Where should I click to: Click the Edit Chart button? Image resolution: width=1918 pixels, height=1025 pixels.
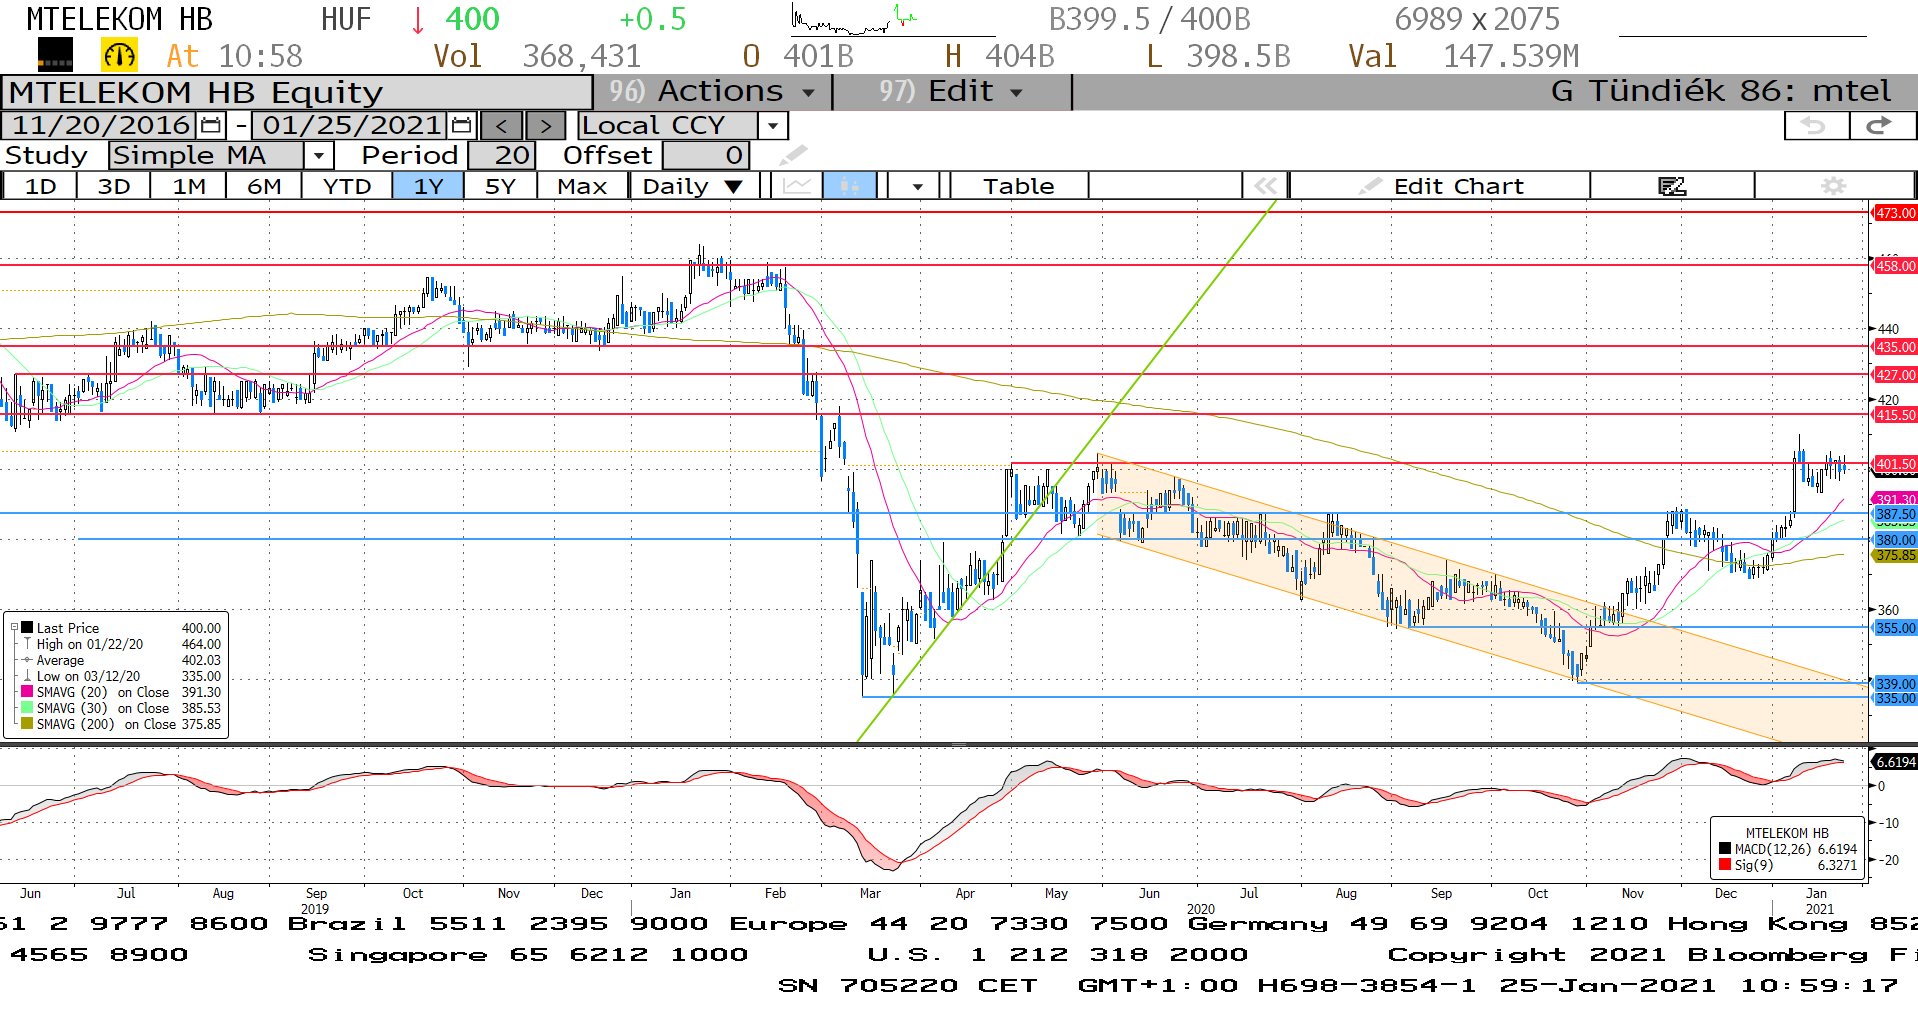click(x=1440, y=186)
